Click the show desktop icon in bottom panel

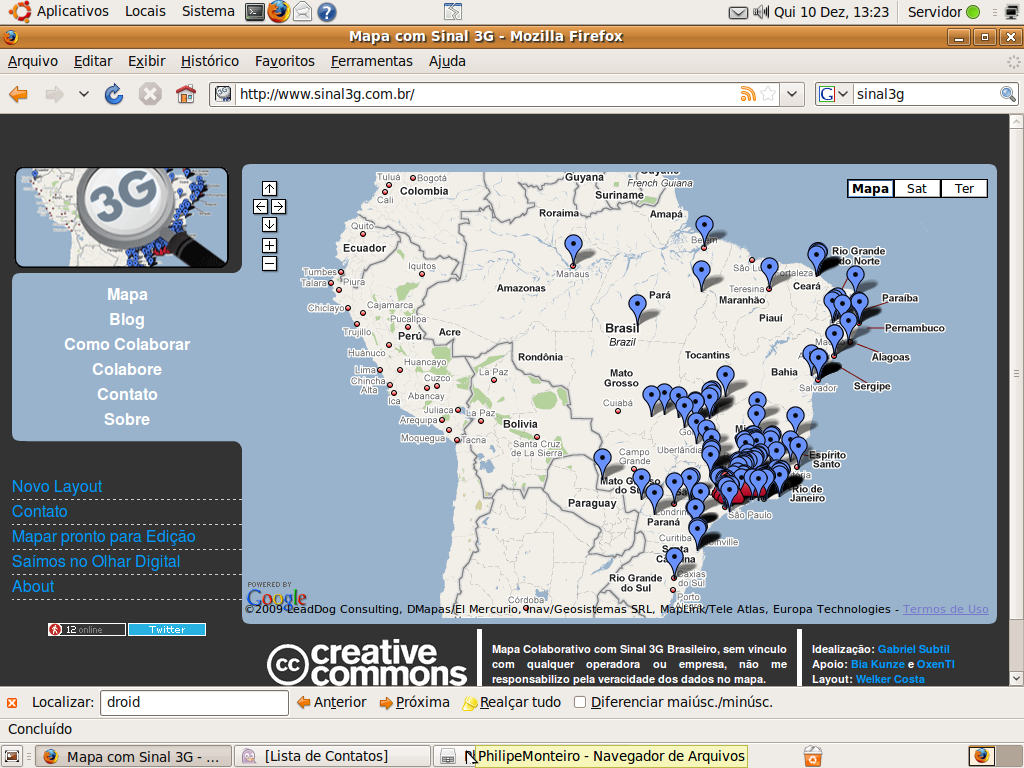pyautogui.click(x=12, y=756)
